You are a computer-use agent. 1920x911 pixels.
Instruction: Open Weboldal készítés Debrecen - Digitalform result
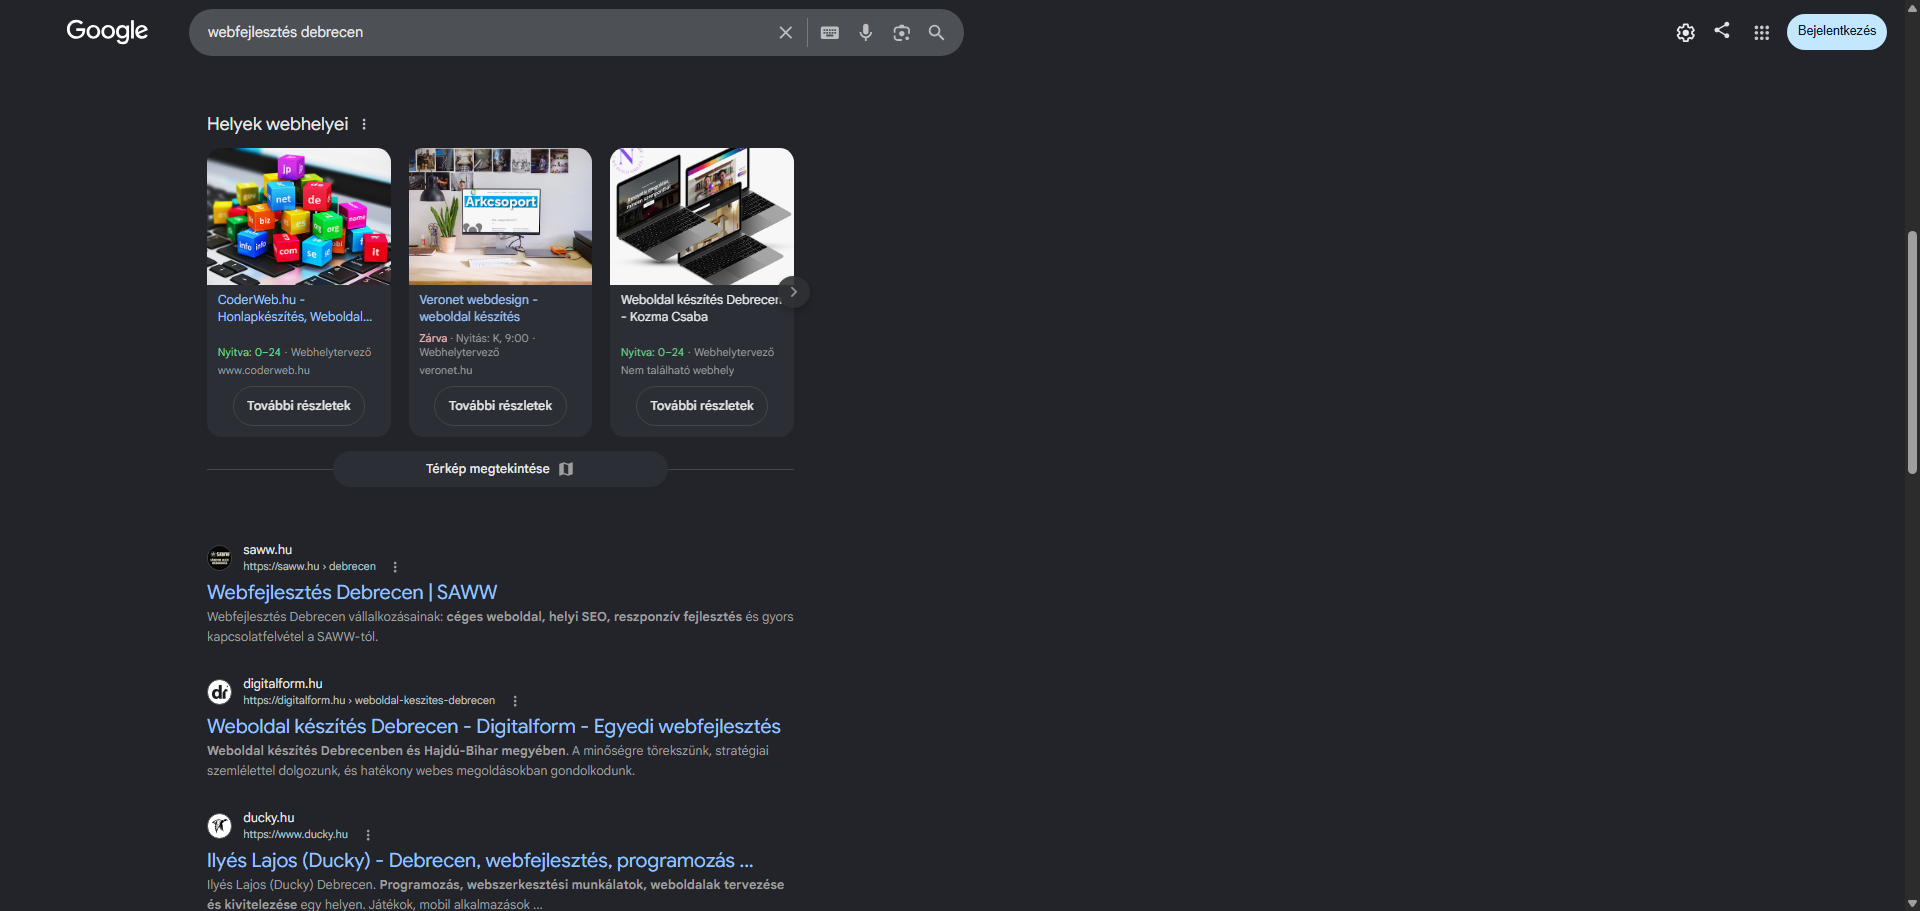(x=494, y=726)
